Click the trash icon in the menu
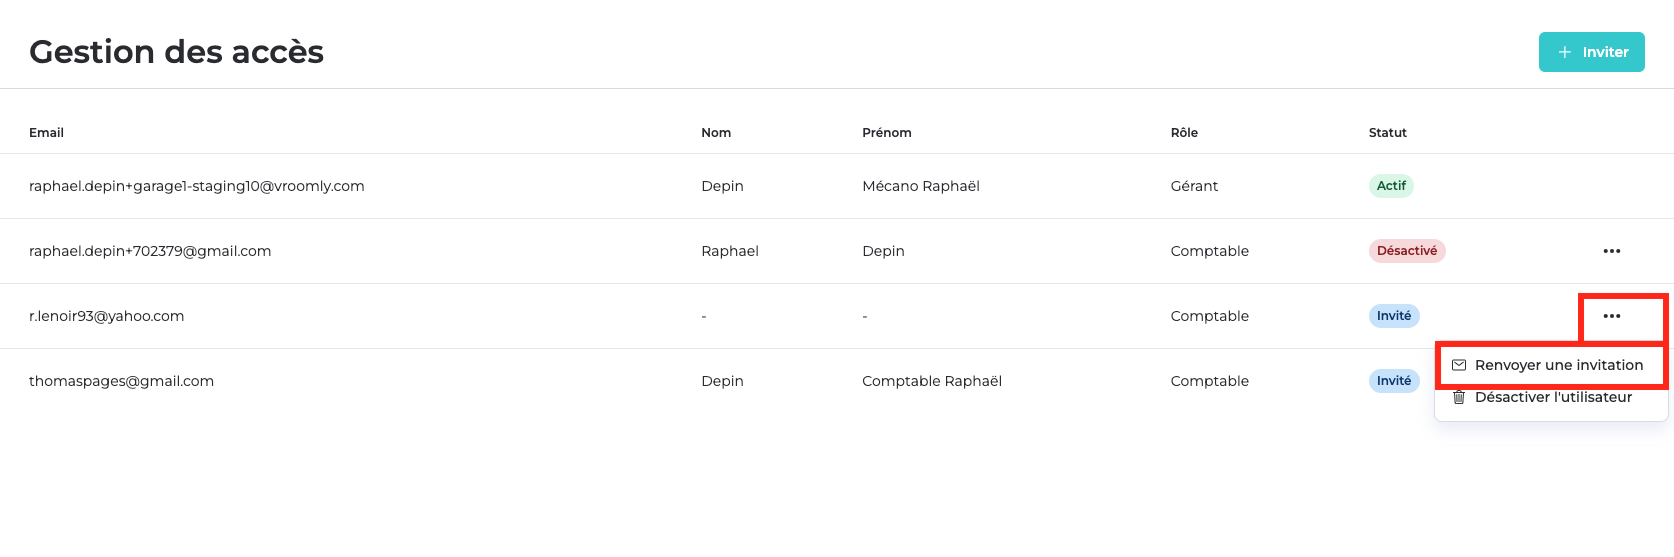The image size is (1674, 557). (1459, 397)
